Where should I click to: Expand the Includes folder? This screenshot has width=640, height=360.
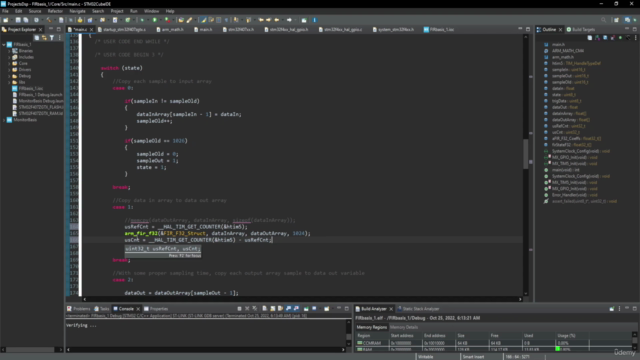[9, 57]
